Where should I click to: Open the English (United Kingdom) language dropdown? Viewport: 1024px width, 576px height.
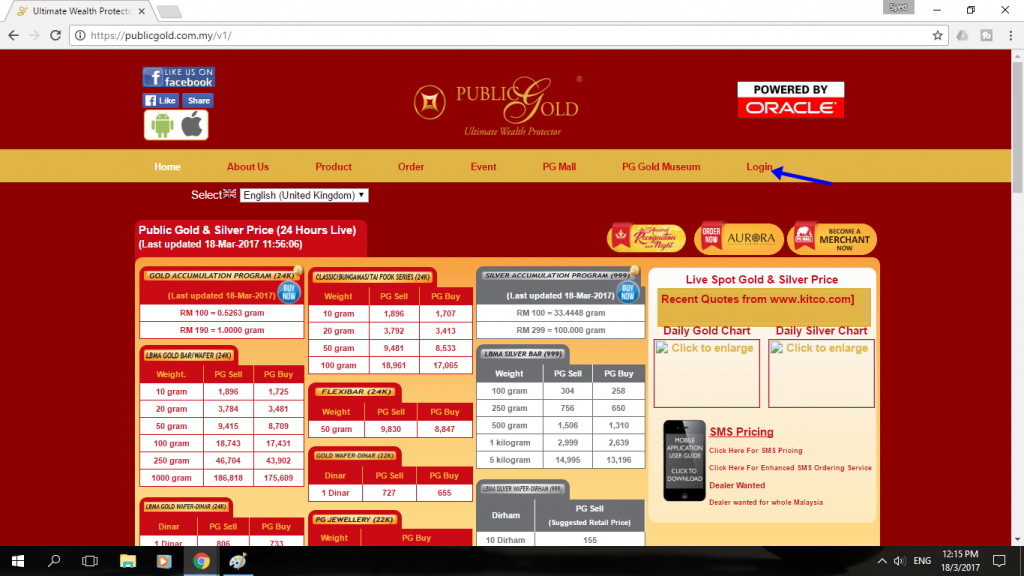point(304,195)
